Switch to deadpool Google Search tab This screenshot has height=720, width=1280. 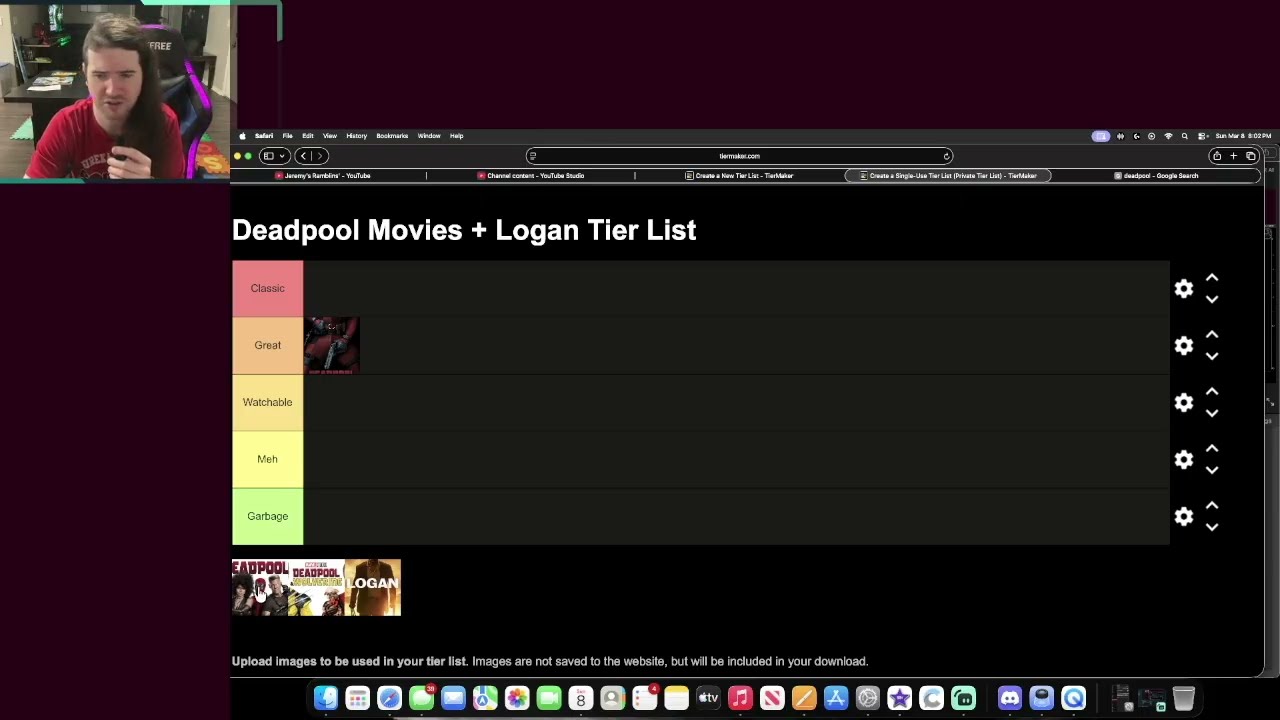click(1156, 176)
